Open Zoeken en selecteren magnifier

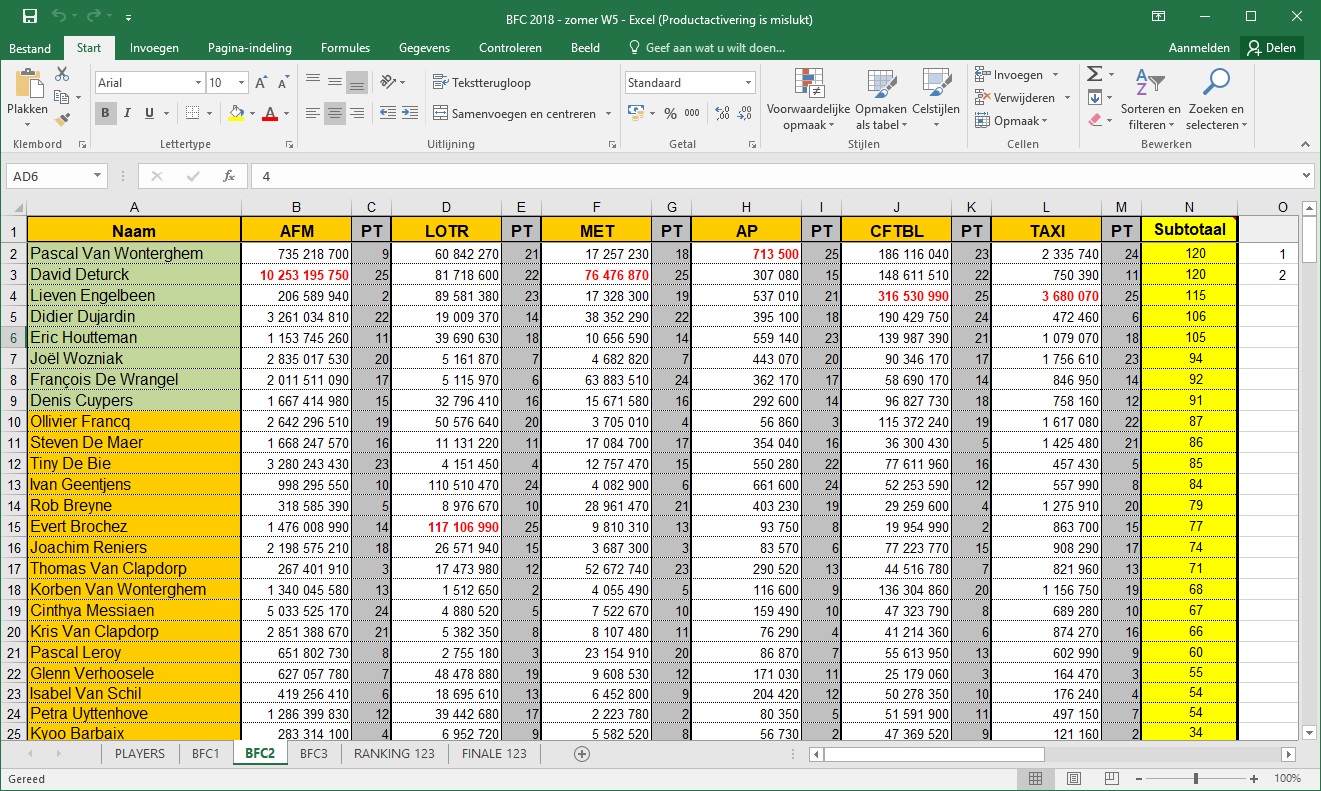click(1216, 100)
